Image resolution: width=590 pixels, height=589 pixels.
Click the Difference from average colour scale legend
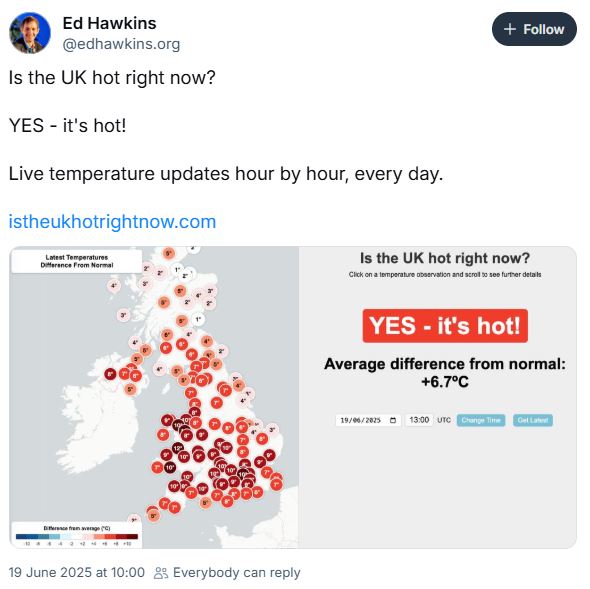[77, 535]
